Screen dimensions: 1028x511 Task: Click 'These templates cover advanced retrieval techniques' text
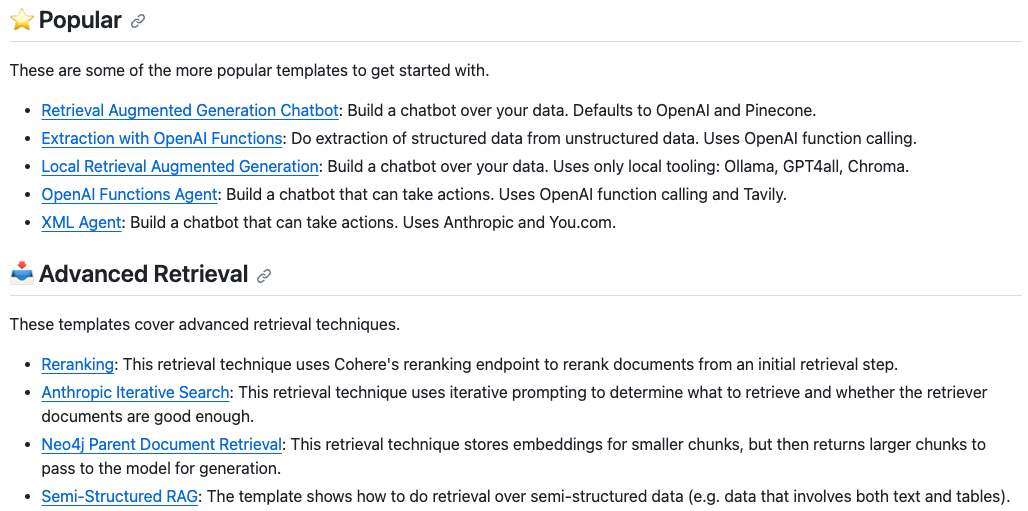tap(205, 324)
